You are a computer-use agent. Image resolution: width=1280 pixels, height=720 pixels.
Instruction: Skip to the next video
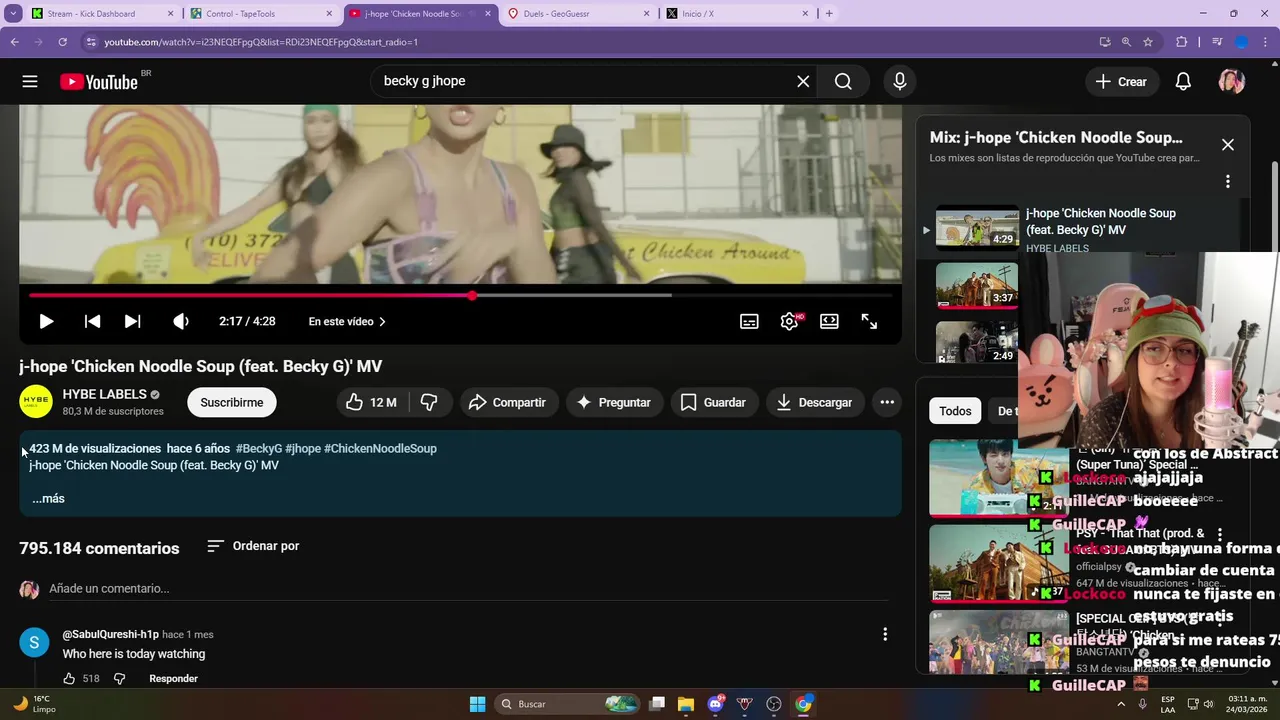(132, 321)
